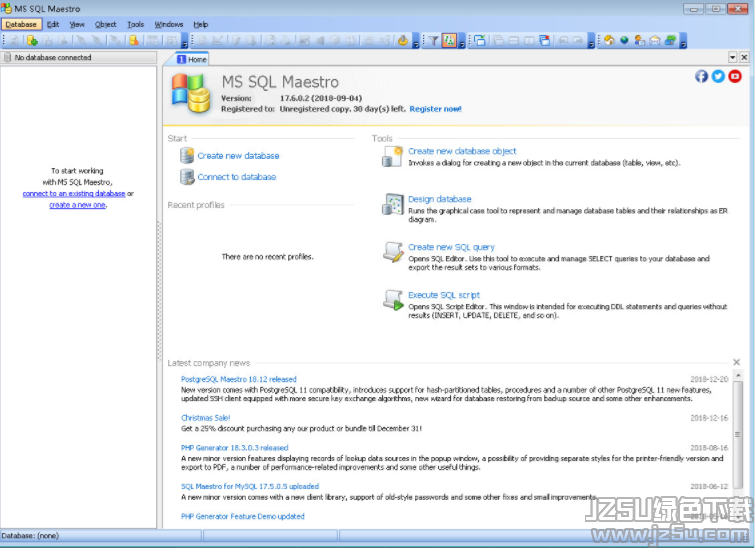Viewport: 755px width, 548px height.
Task: Open the tab list dropdown arrow
Action: [732, 57]
